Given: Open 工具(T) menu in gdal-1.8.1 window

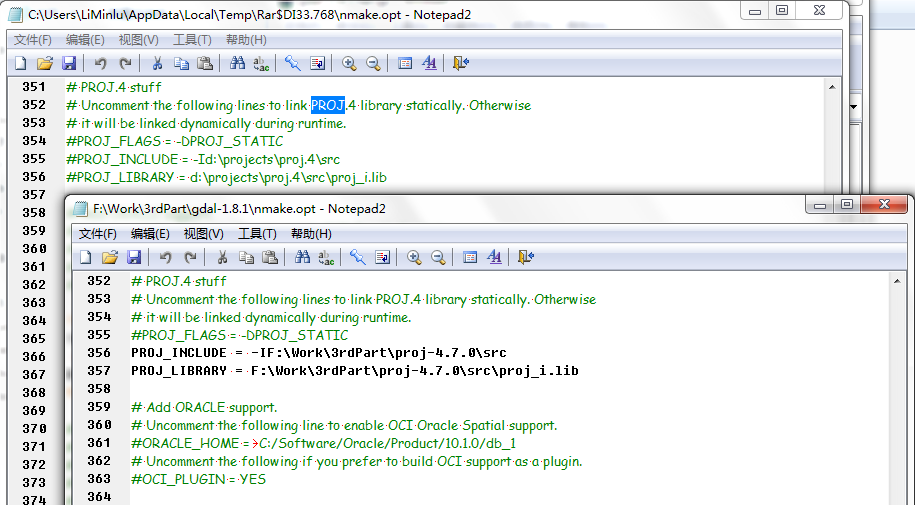Looking at the screenshot, I should point(257,234).
